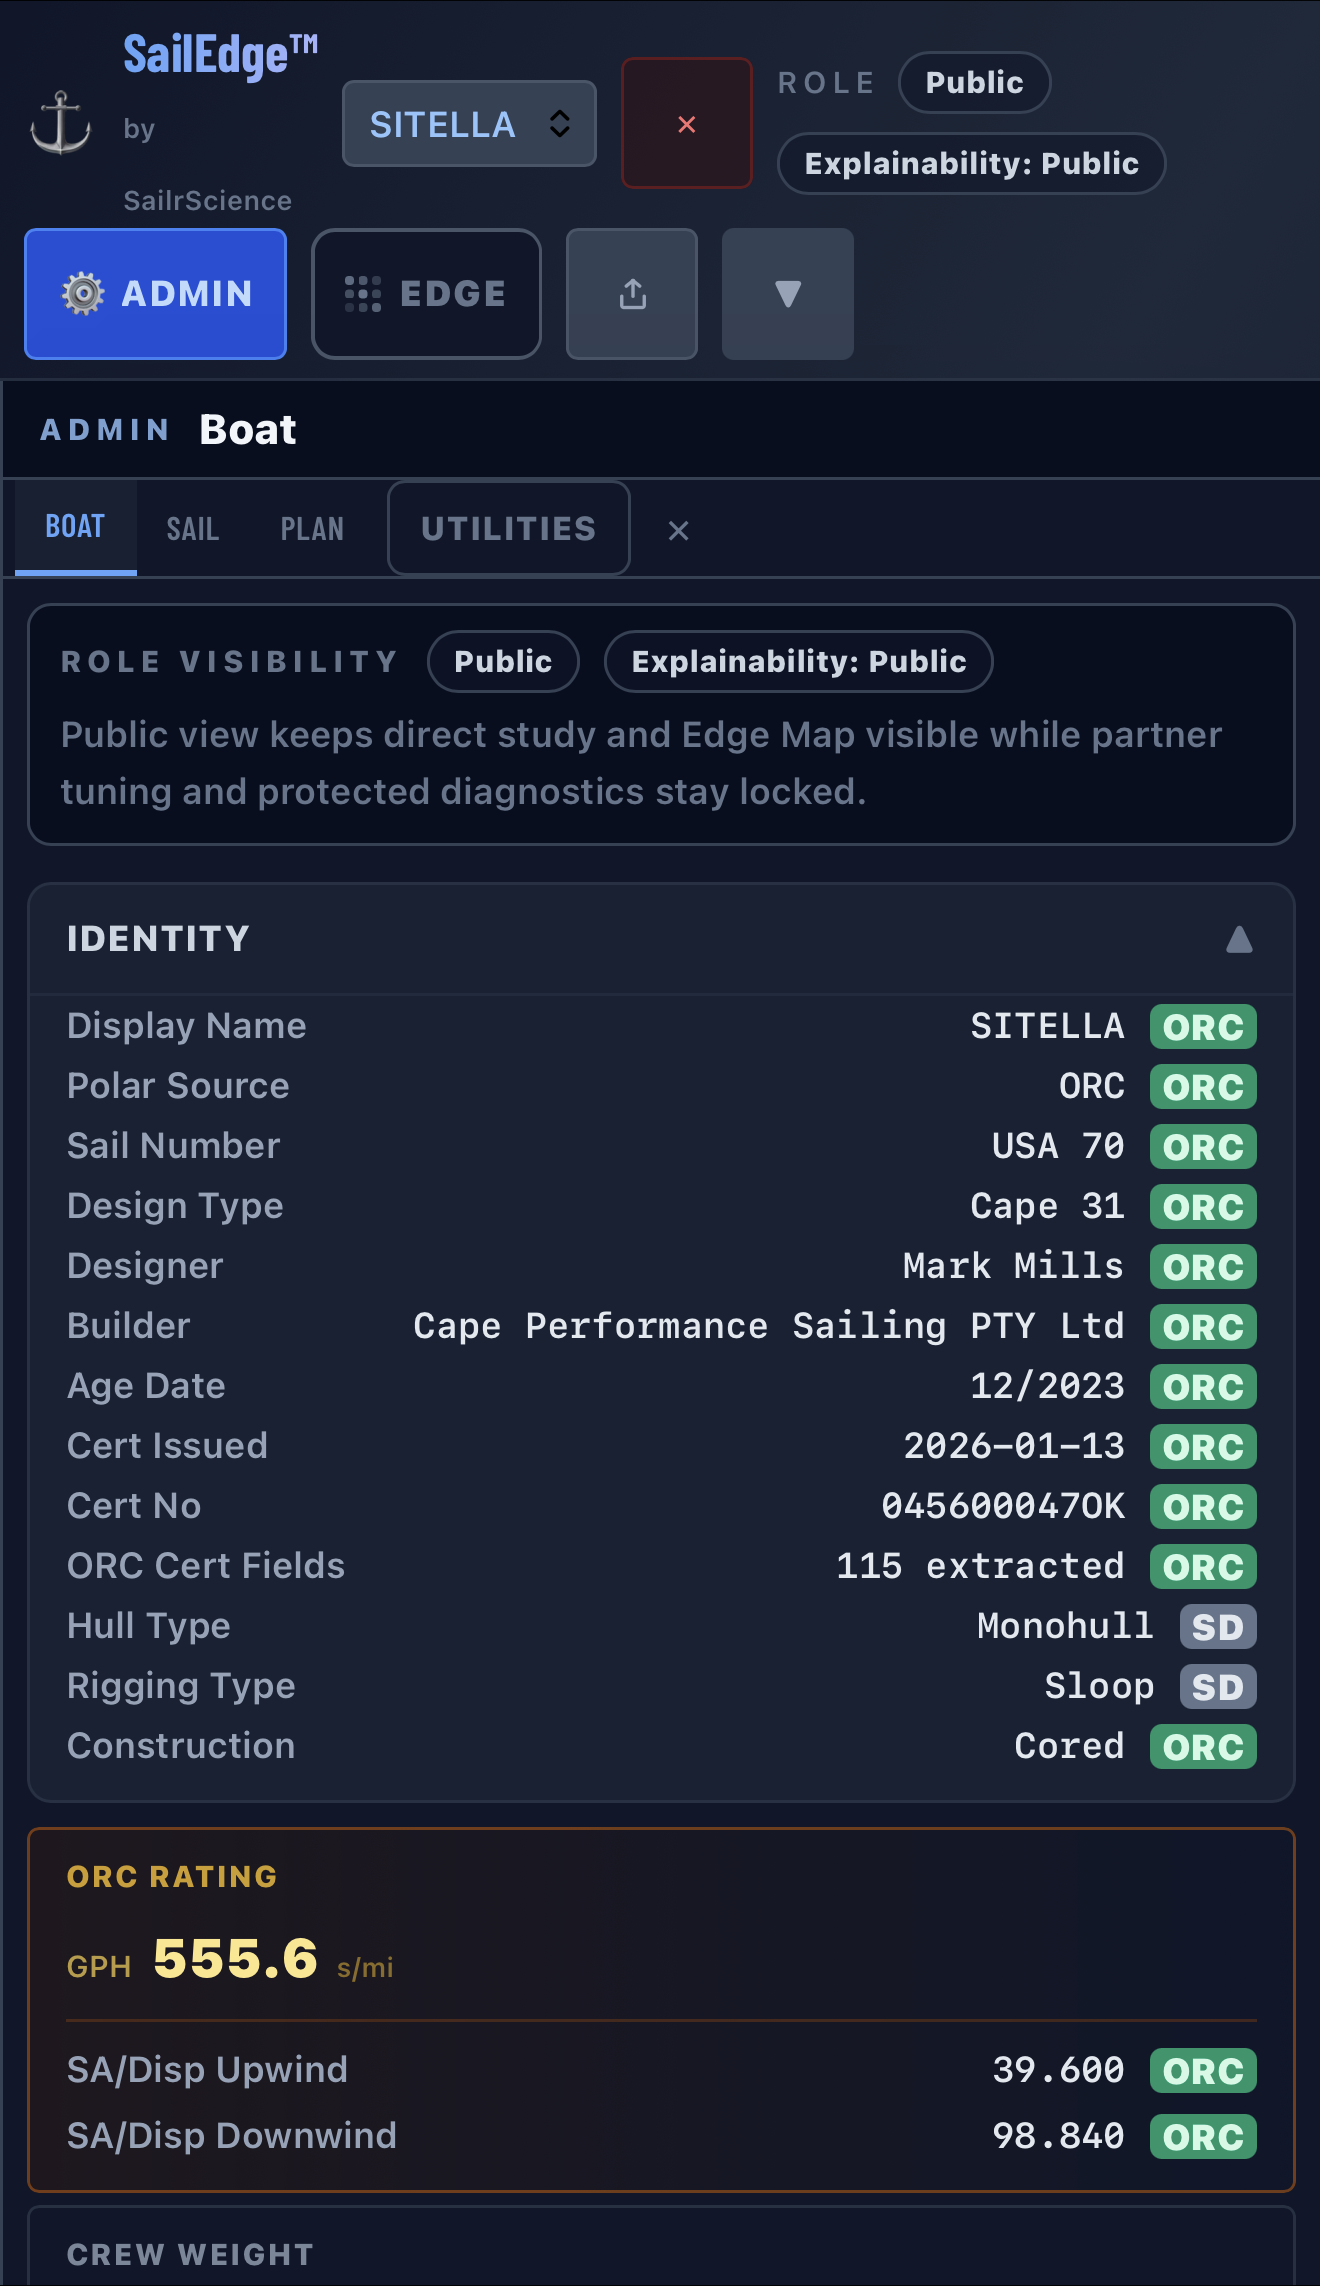Click Explainability pill in Role Visibility card
The height and width of the screenshot is (2286, 1320).
pos(798,662)
